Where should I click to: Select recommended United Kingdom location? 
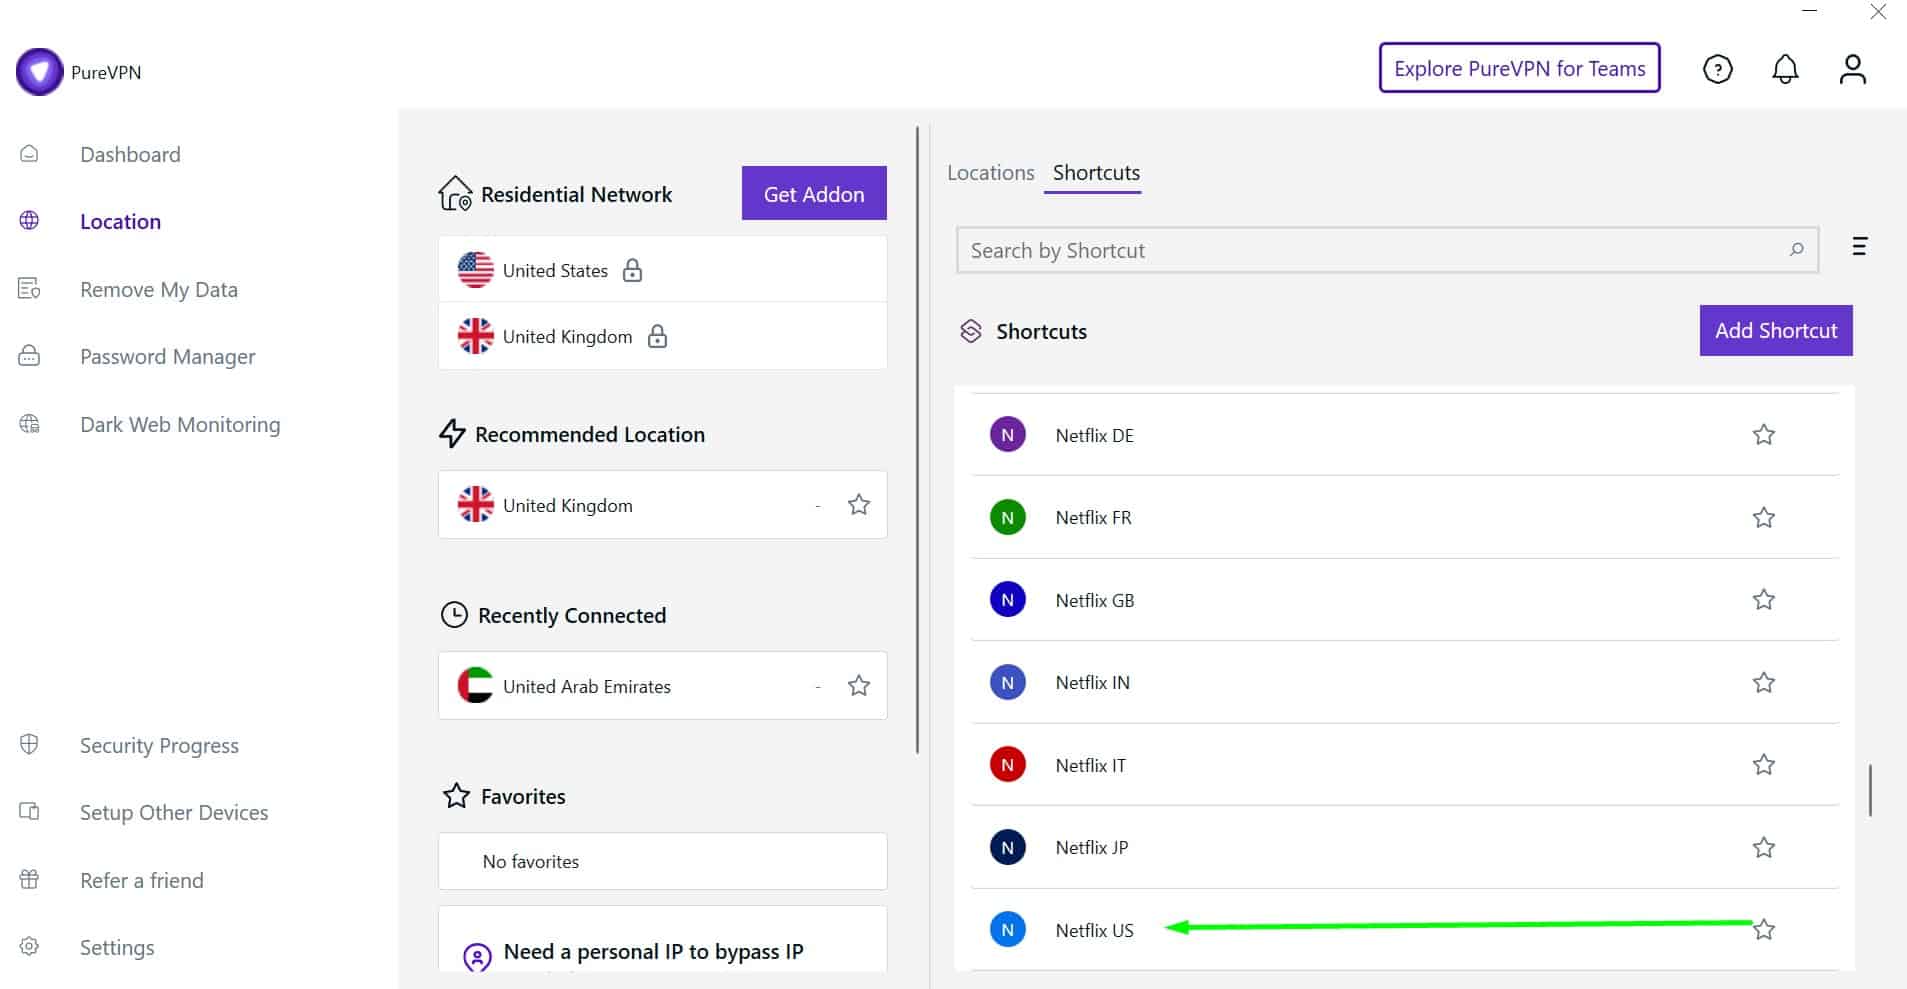tap(662, 505)
